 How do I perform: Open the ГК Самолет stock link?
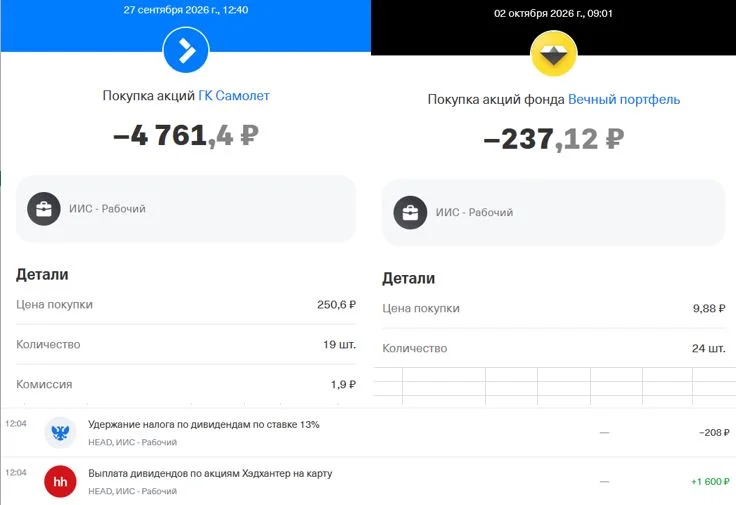coord(234,96)
